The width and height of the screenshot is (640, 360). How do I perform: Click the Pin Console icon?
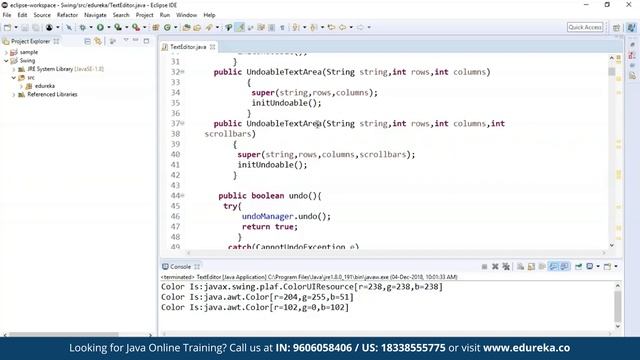click(578, 267)
